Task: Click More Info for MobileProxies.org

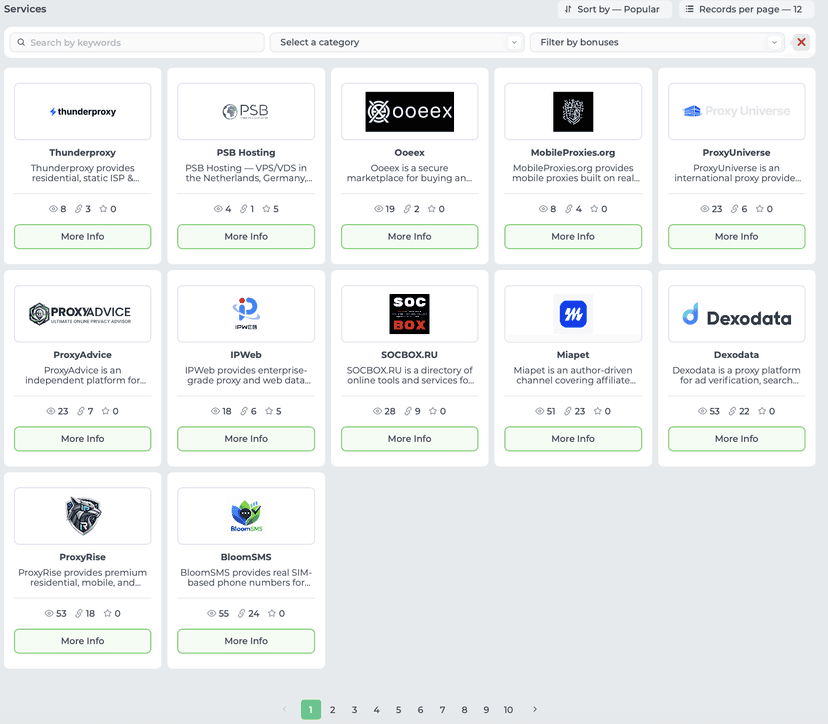Action: [573, 237]
